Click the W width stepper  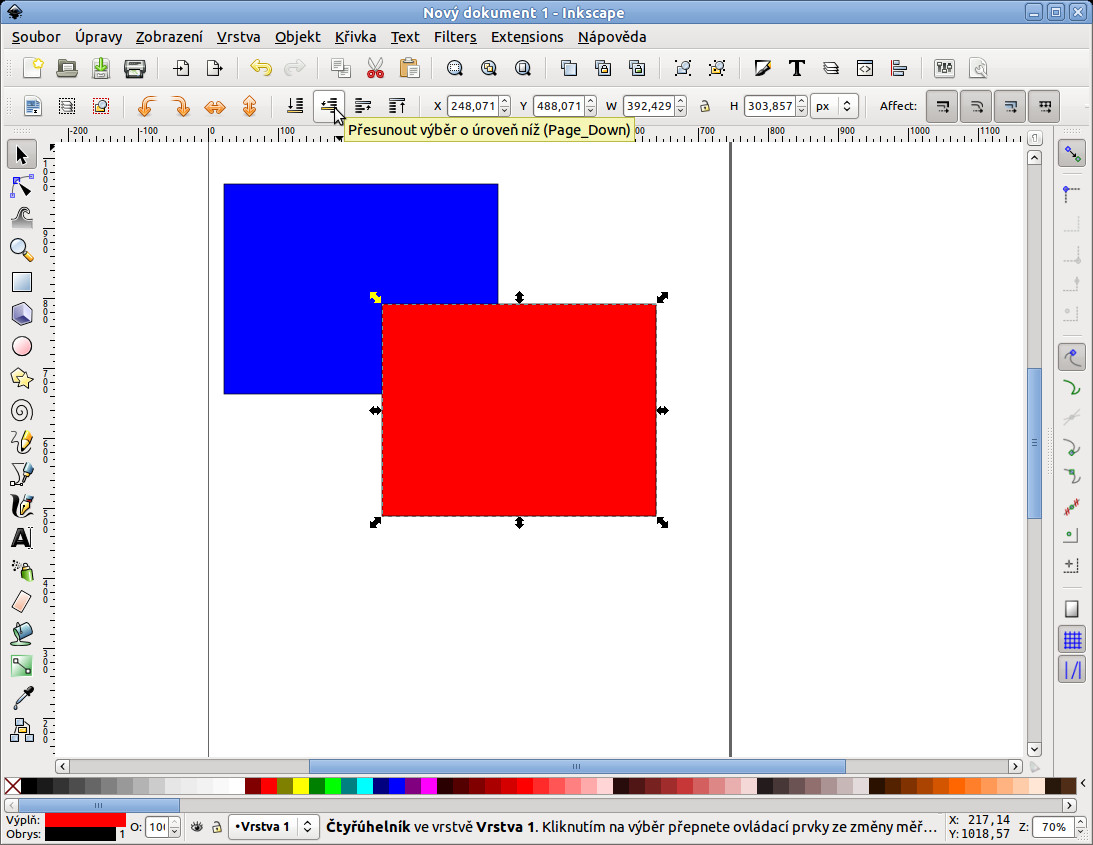[680, 106]
